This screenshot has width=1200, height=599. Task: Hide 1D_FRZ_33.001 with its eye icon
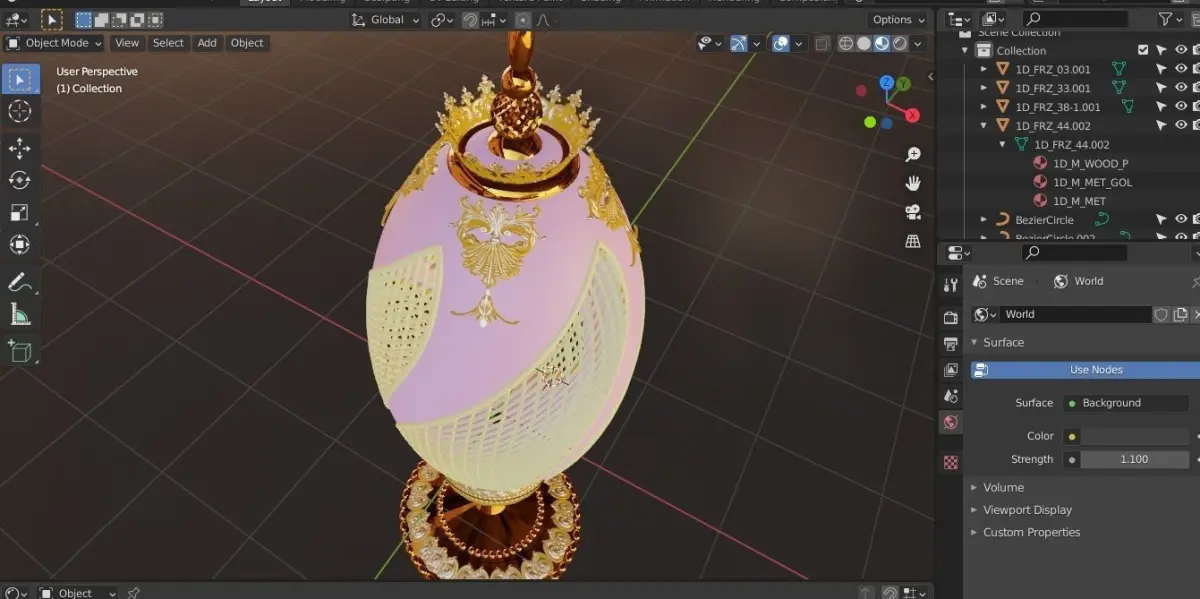1181,88
